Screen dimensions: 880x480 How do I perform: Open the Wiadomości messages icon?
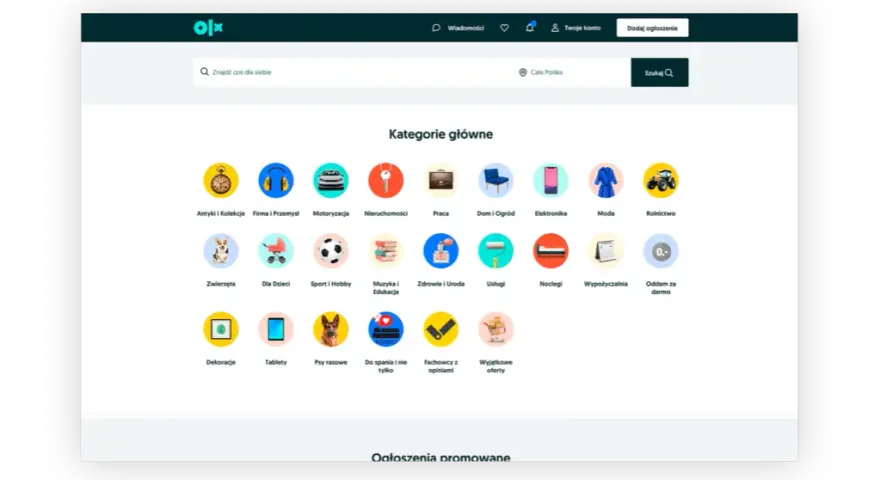coord(436,28)
